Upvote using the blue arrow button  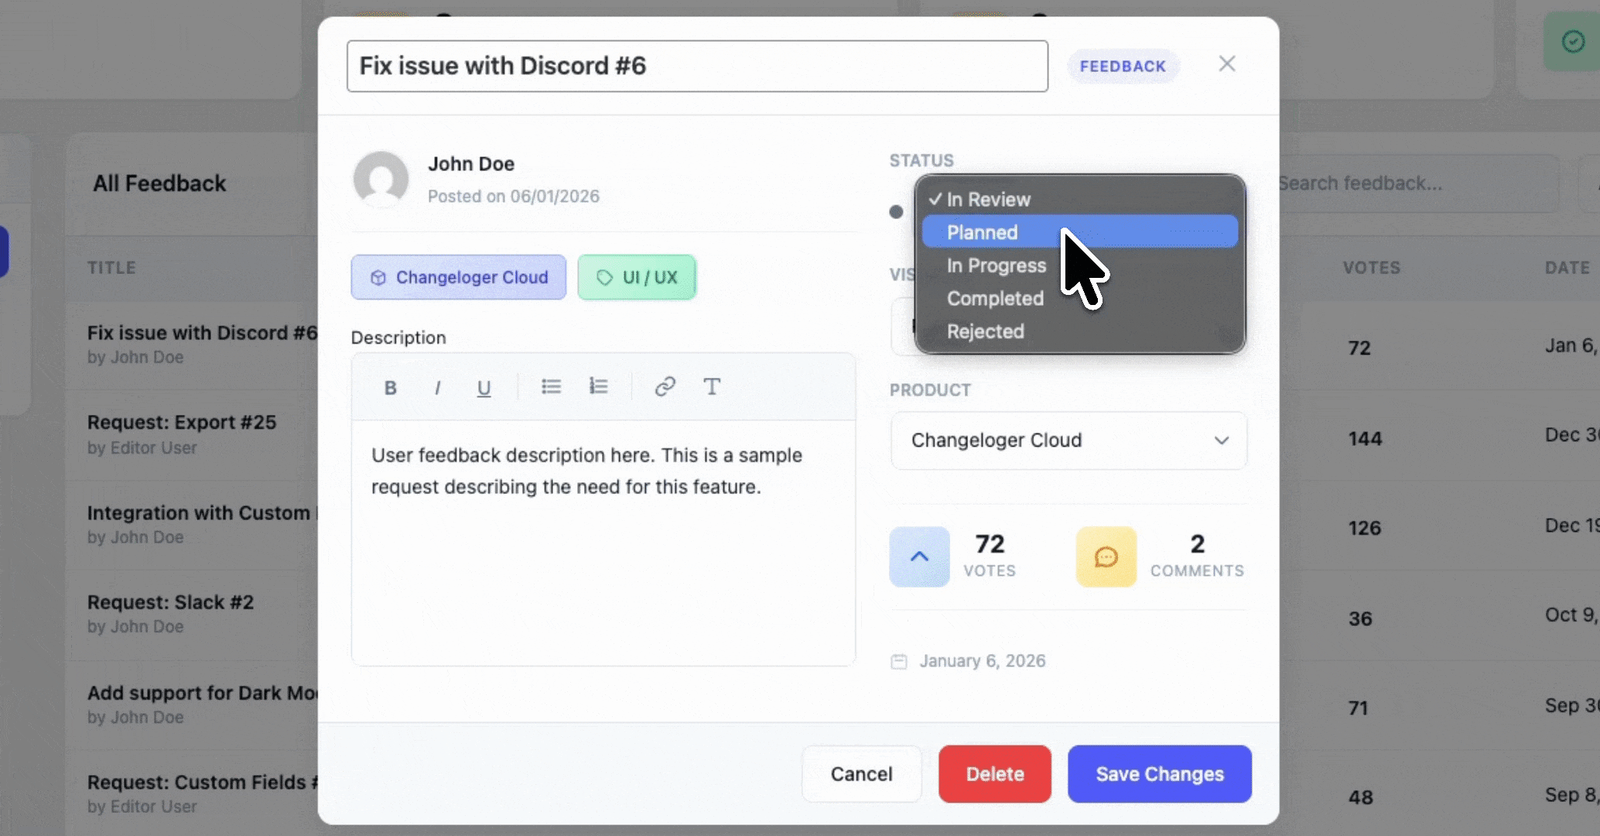(x=919, y=556)
